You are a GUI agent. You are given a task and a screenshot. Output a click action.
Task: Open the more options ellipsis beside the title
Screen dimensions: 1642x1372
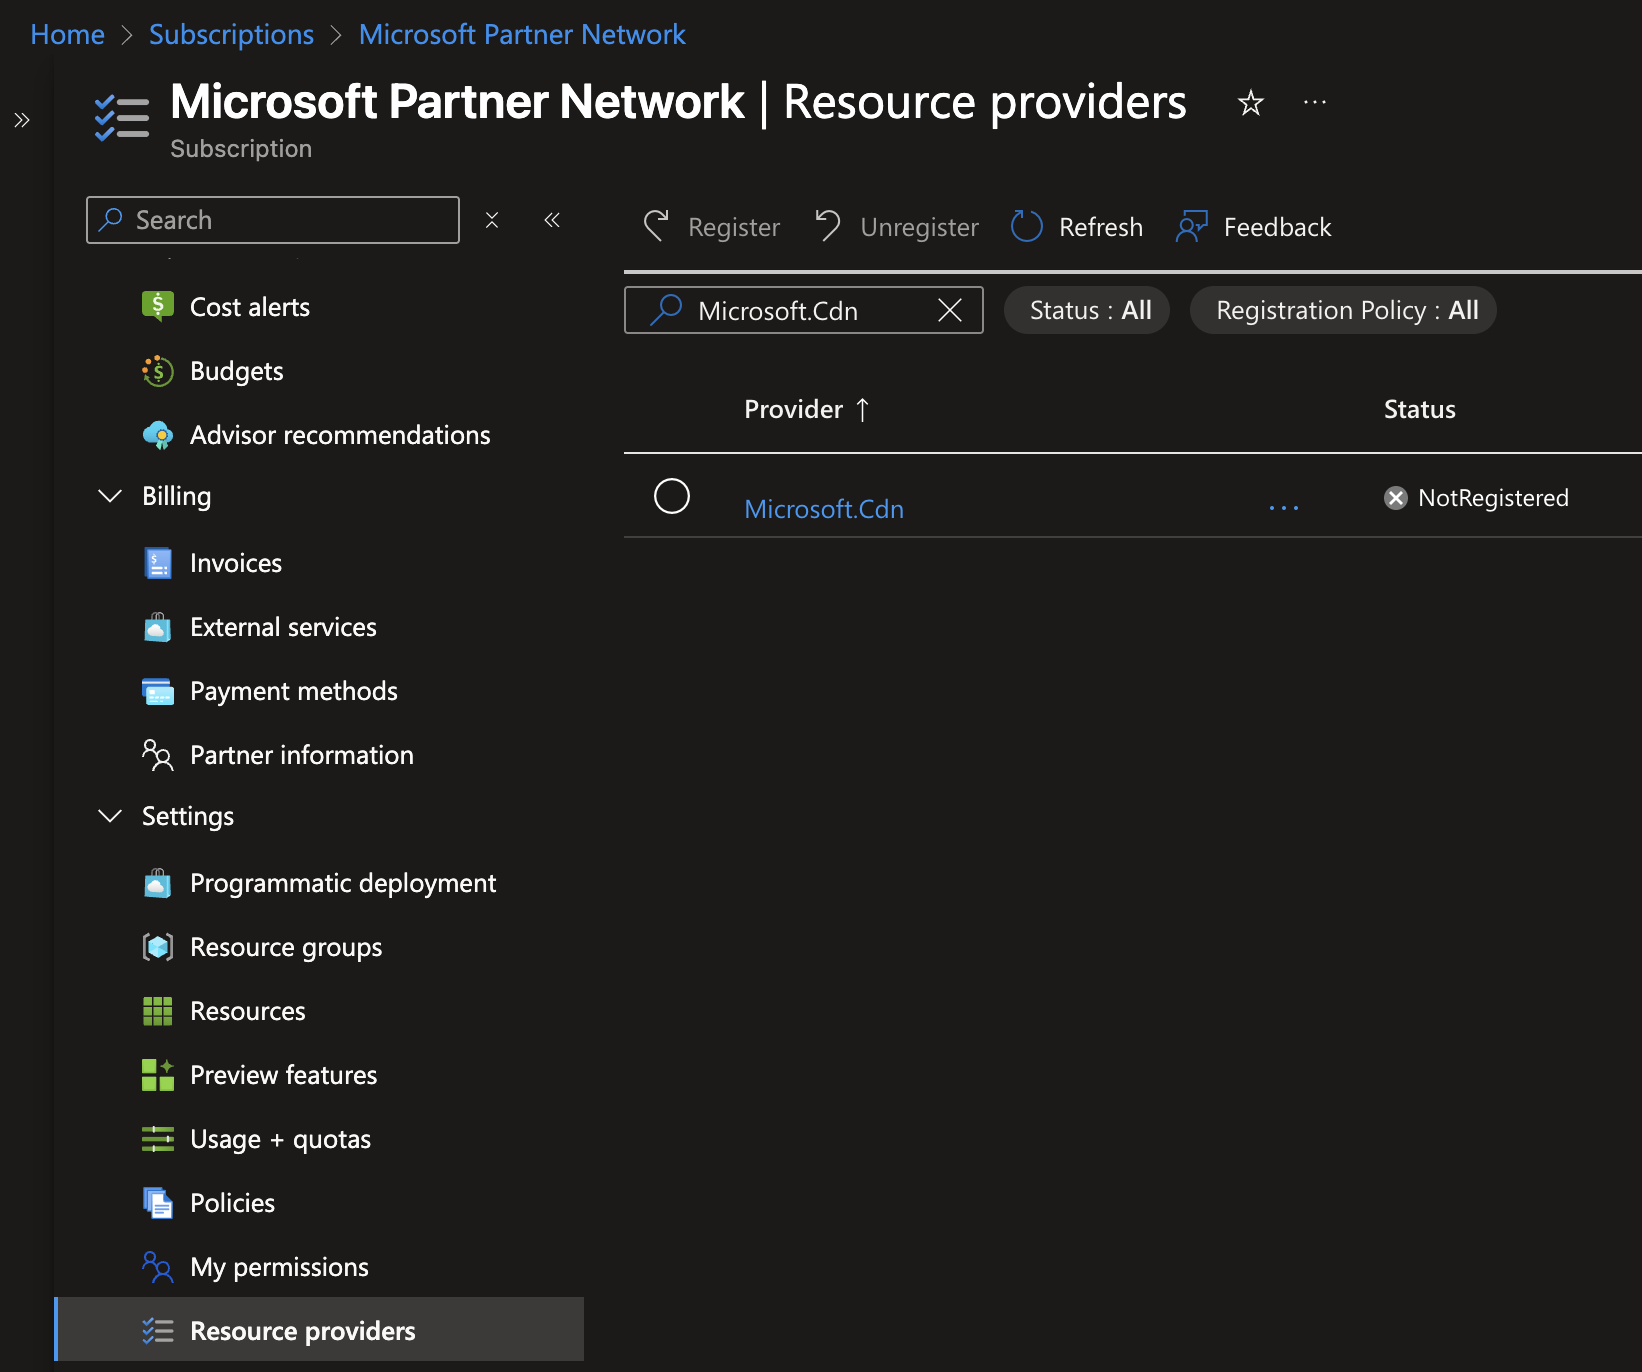1315,102
